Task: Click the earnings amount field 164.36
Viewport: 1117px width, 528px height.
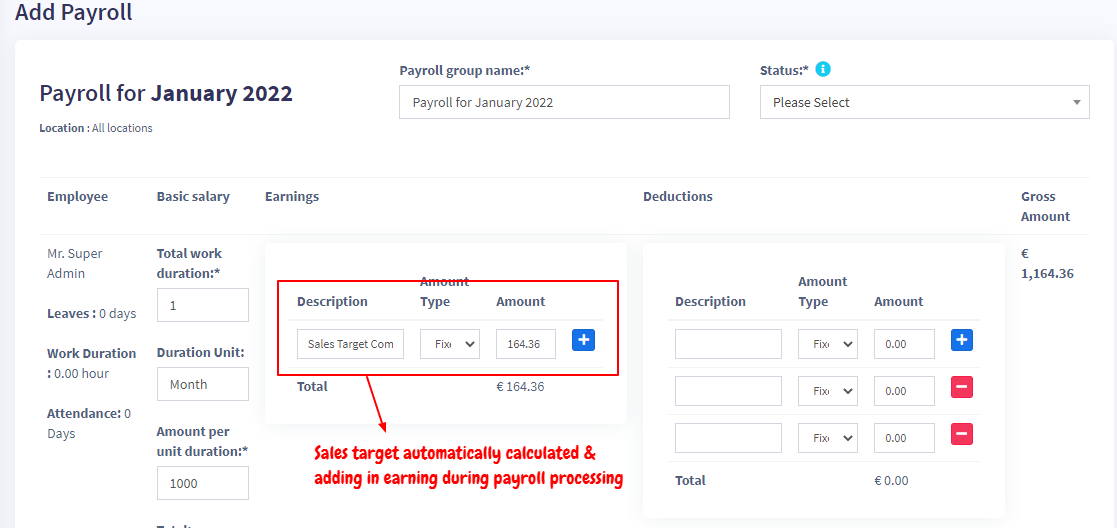Action: [525, 344]
